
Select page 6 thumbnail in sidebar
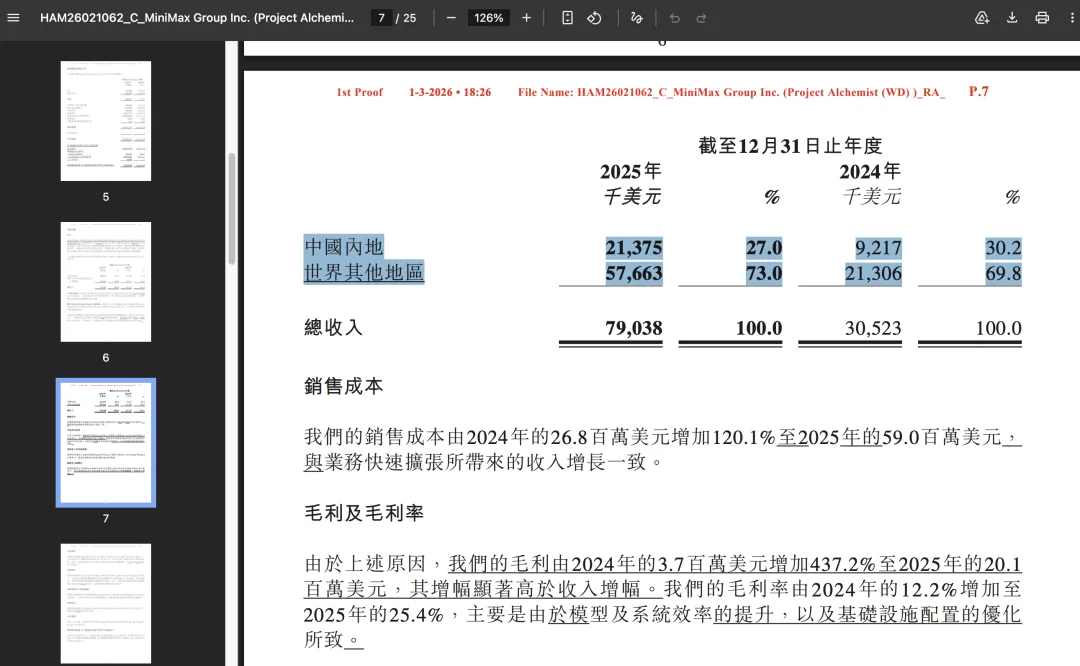coord(106,280)
